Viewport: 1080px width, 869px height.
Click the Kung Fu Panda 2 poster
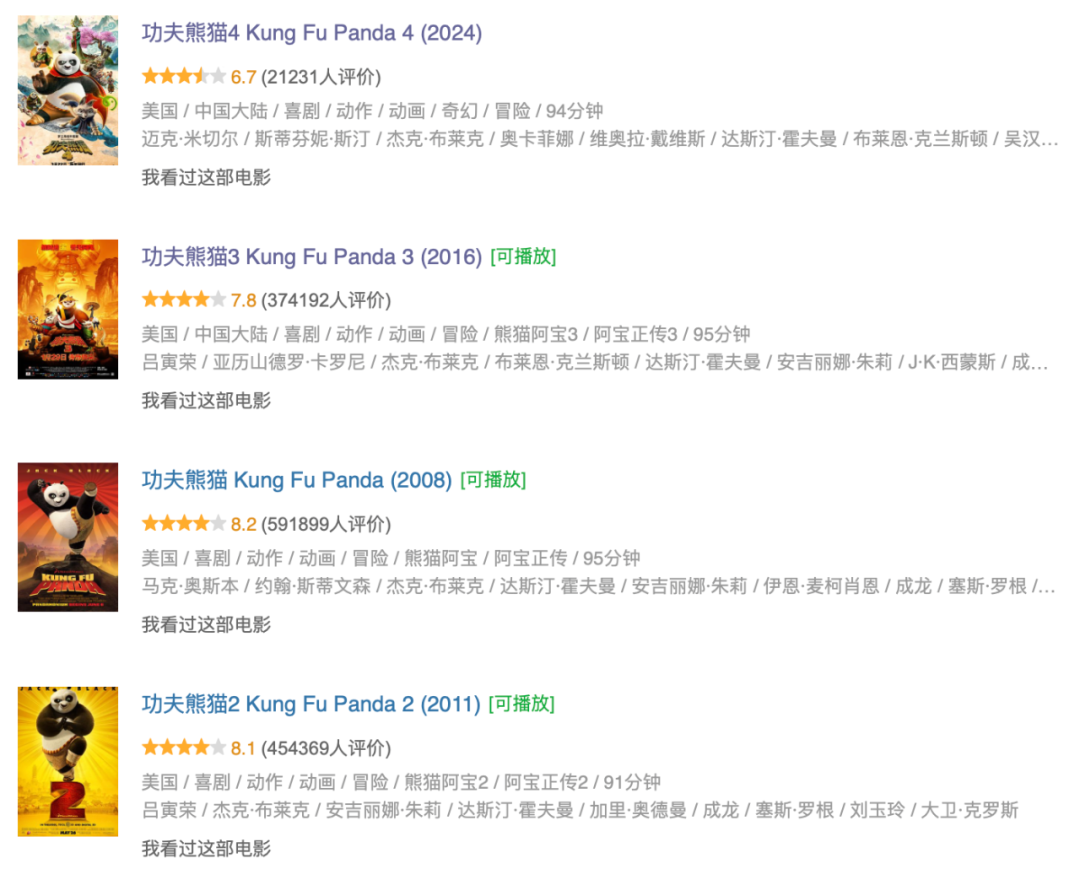(68, 761)
